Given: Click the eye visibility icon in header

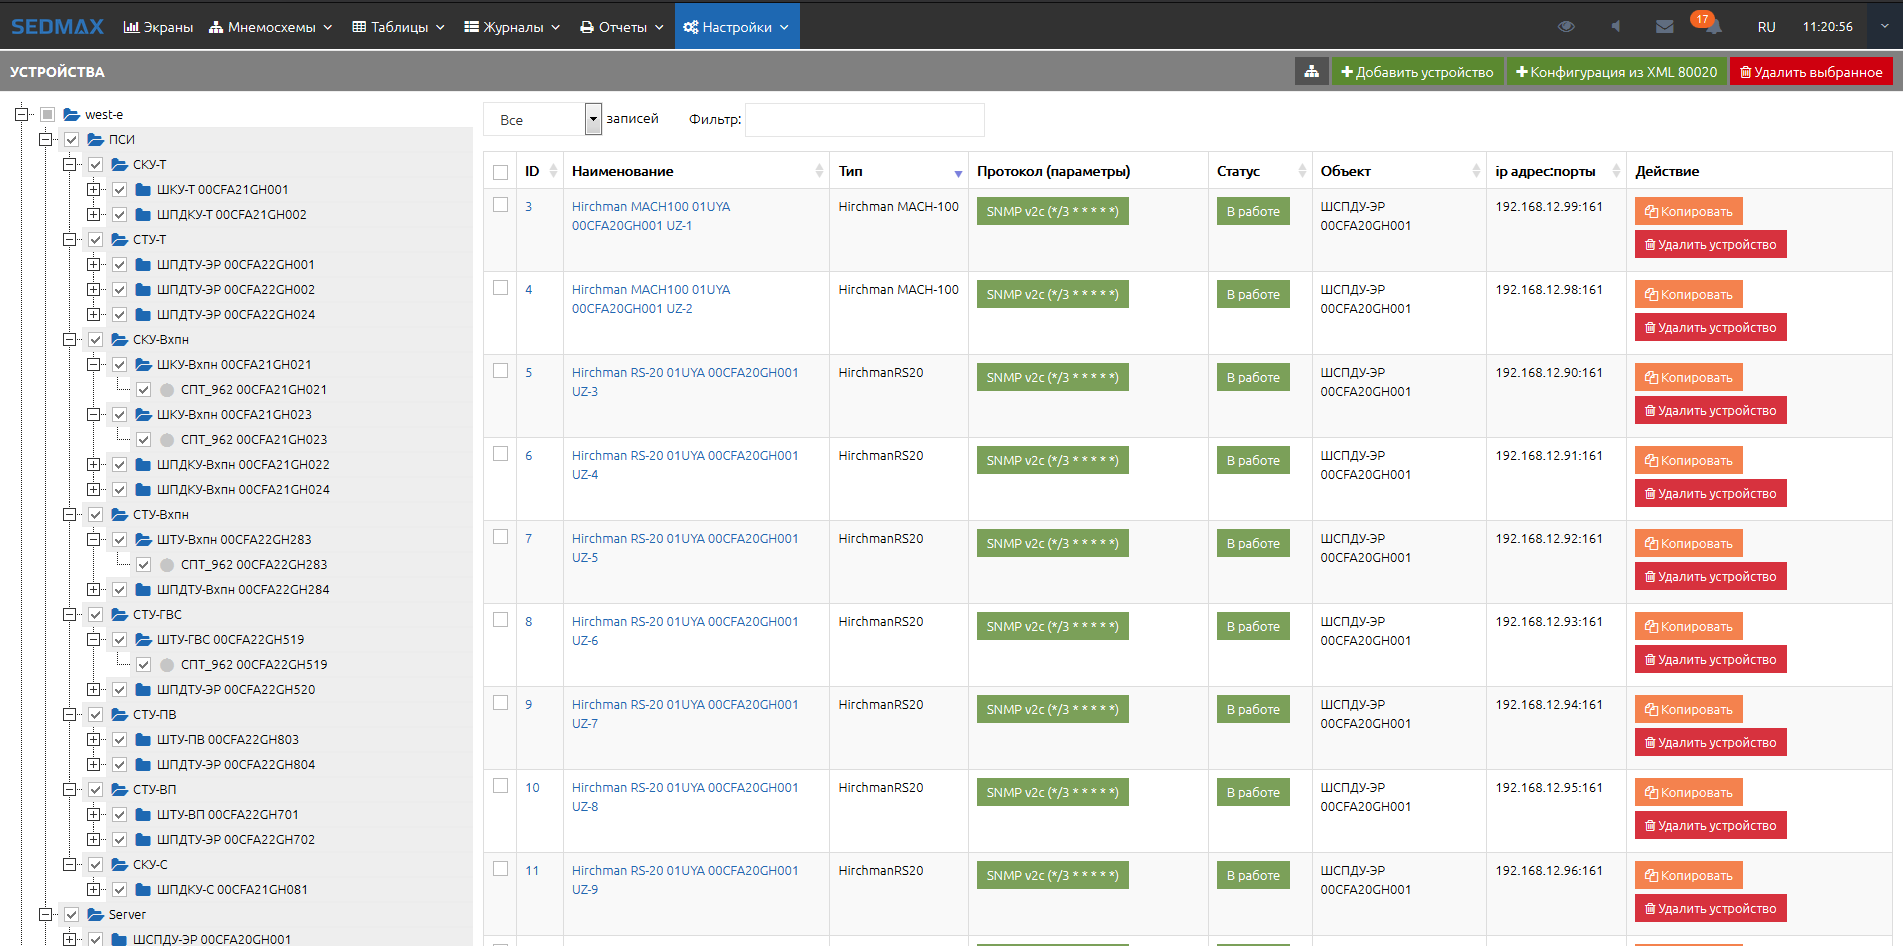Looking at the screenshot, I should click(x=1566, y=27).
